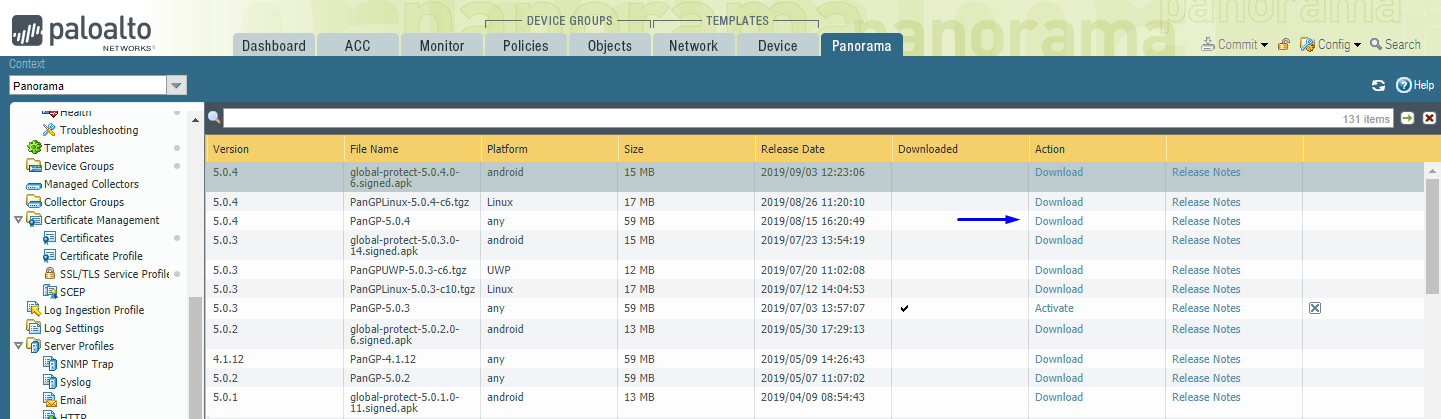Viewport: 1441px width, 419px height.
Task: Open Help via question mark icon
Action: [1404, 86]
